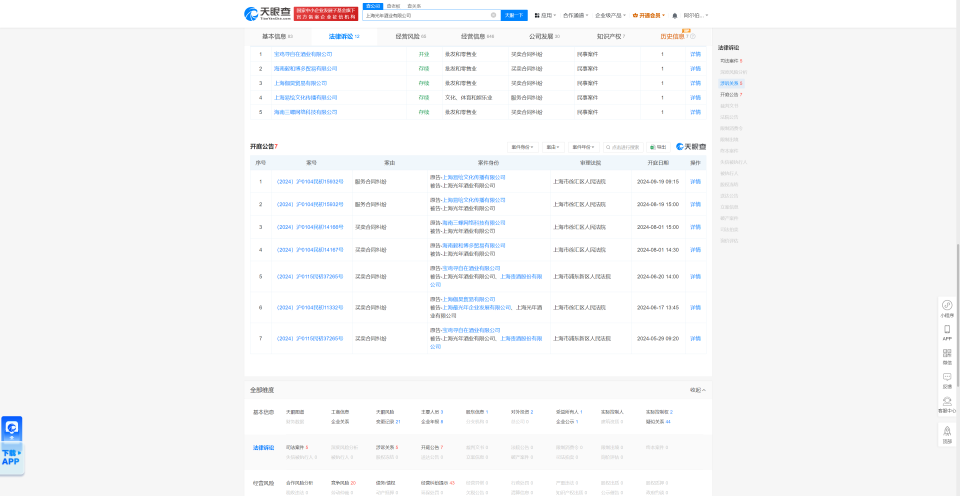The width and height of the screenshot is (960, 496).
Task: Switch to the 历史信息 tab
Action: pos(672,37)
